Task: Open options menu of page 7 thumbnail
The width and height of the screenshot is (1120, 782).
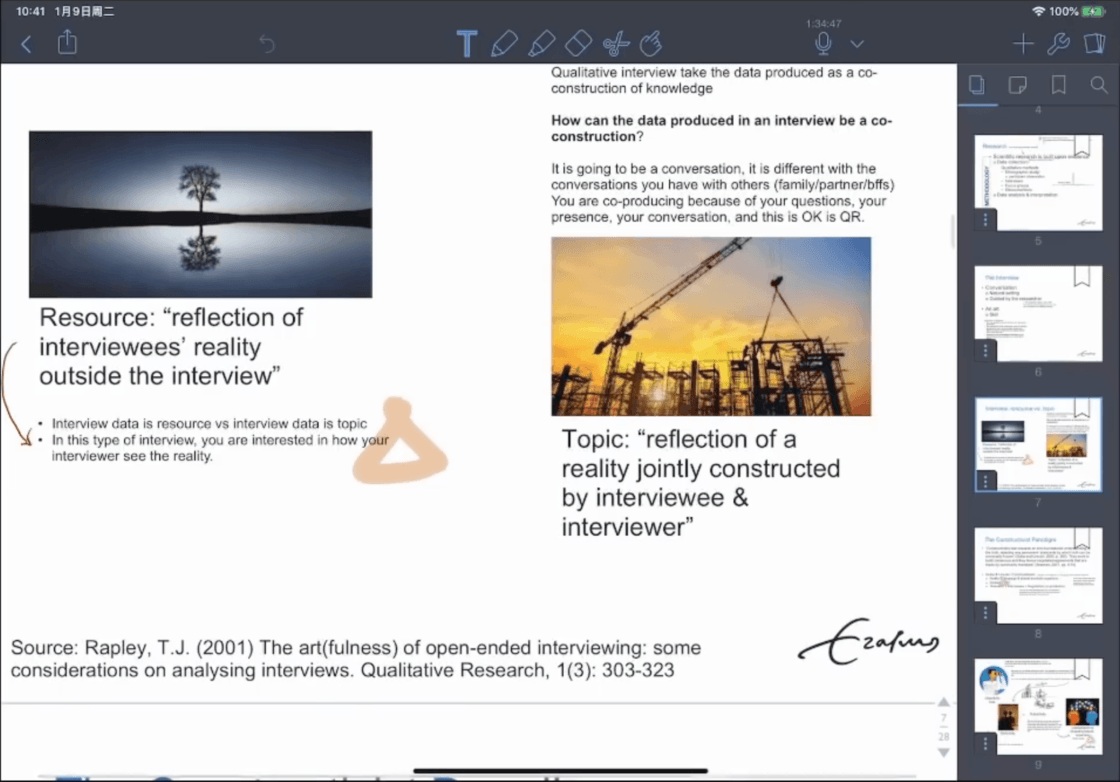Action: 986,481
